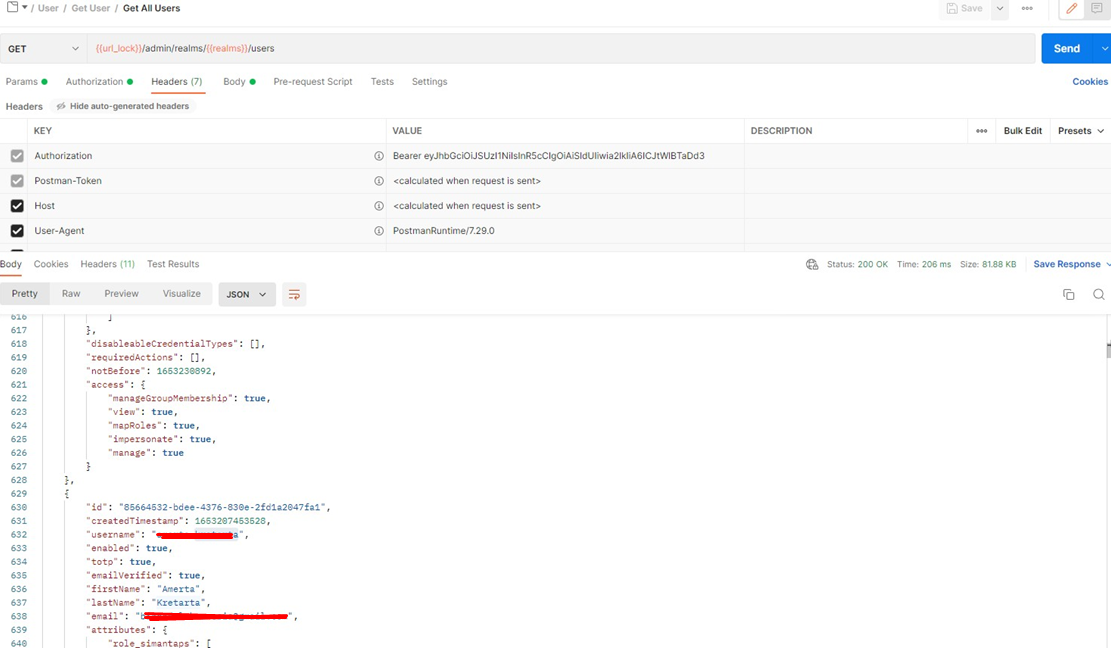Uncheck the Host header checkbox
1111x650 pixels.
(x=17, y=206)
